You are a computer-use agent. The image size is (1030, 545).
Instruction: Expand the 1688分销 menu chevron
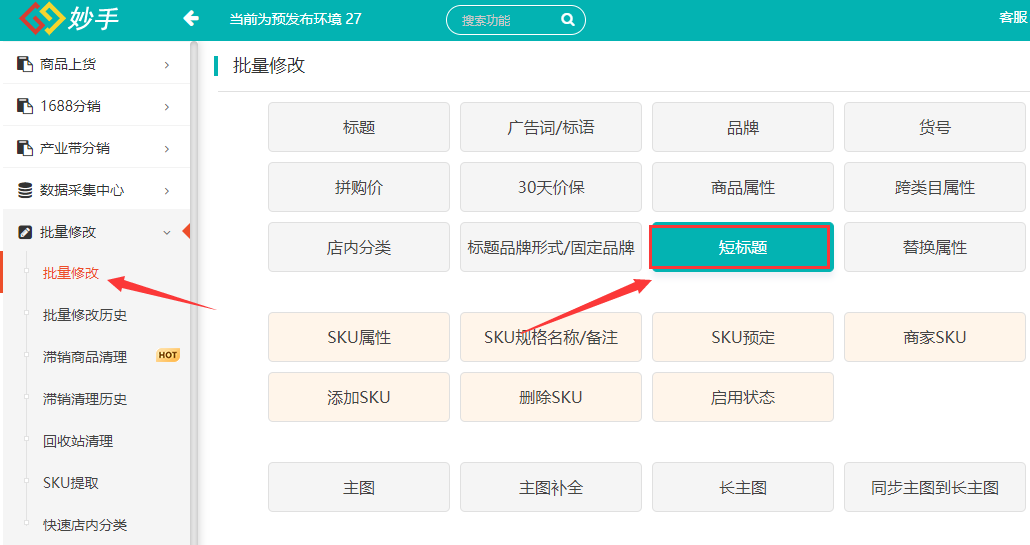pos(166,106)
